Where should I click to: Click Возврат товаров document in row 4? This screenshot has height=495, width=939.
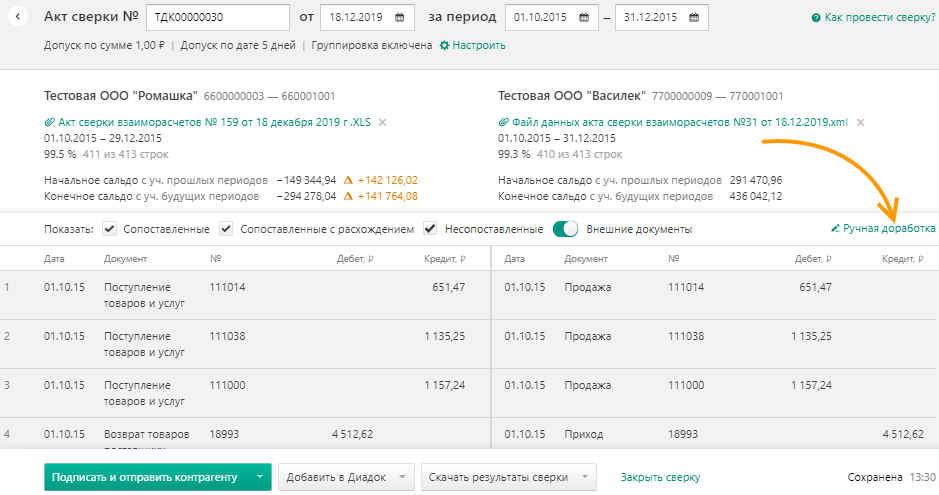tap(147, 435)
